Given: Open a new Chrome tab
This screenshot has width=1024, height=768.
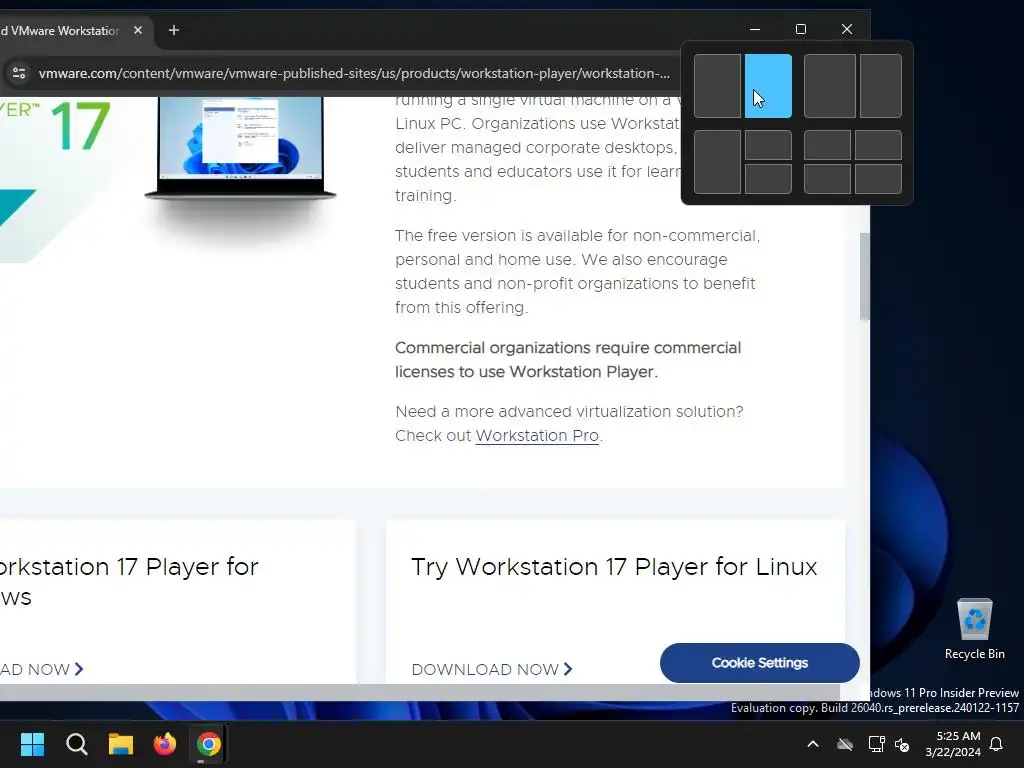Looking at the screenshot, I should coord(174,30).
